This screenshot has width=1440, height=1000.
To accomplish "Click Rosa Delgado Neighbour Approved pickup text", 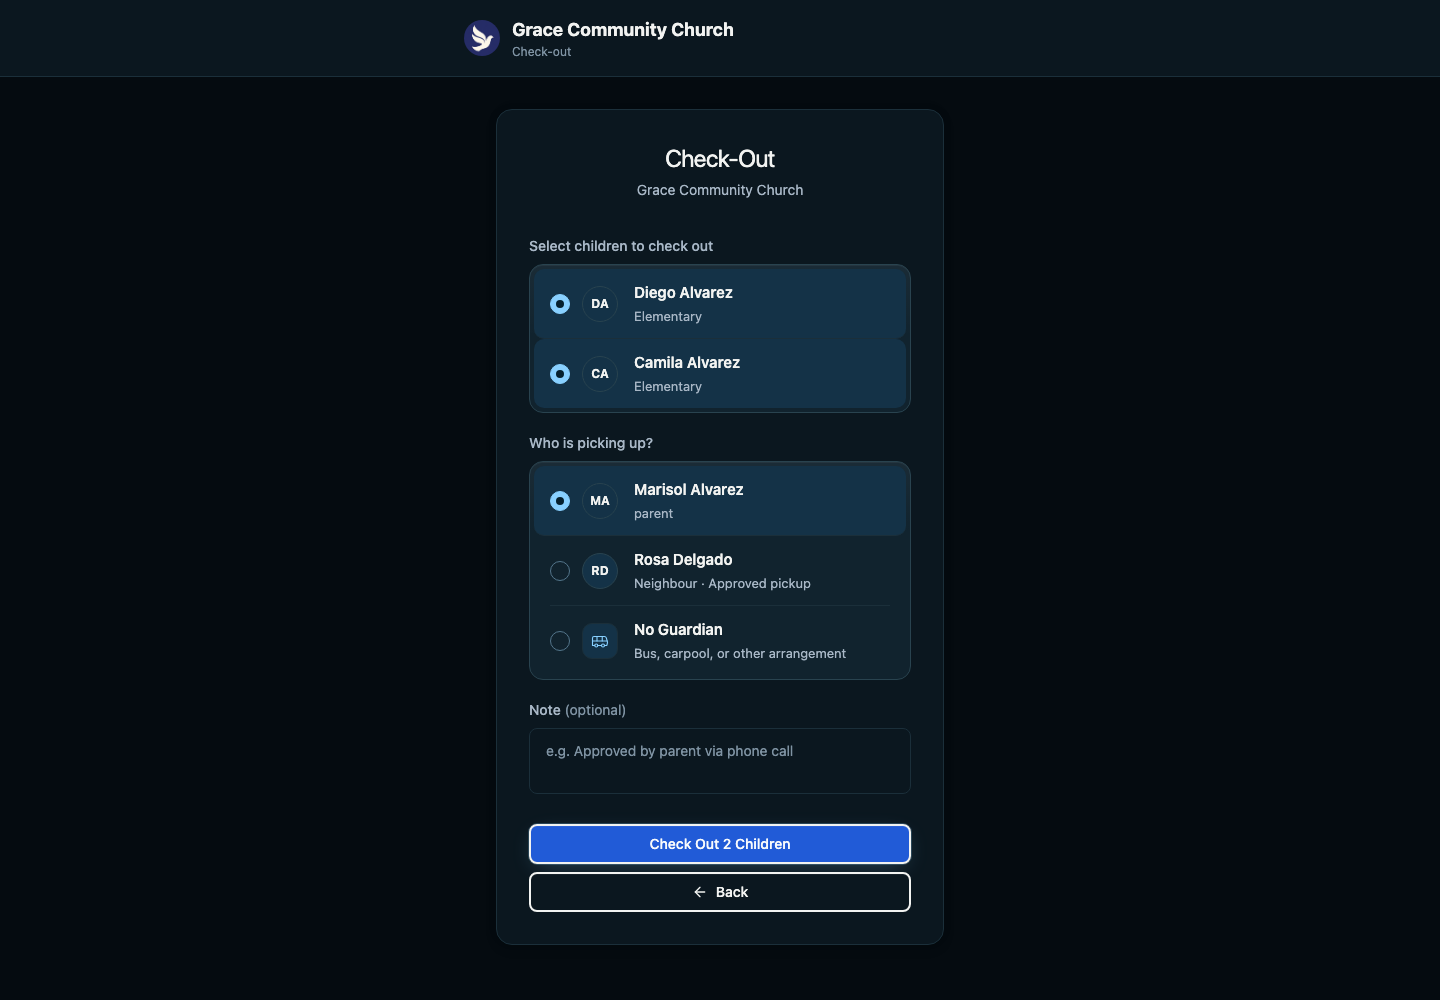I will coord(722,584).
